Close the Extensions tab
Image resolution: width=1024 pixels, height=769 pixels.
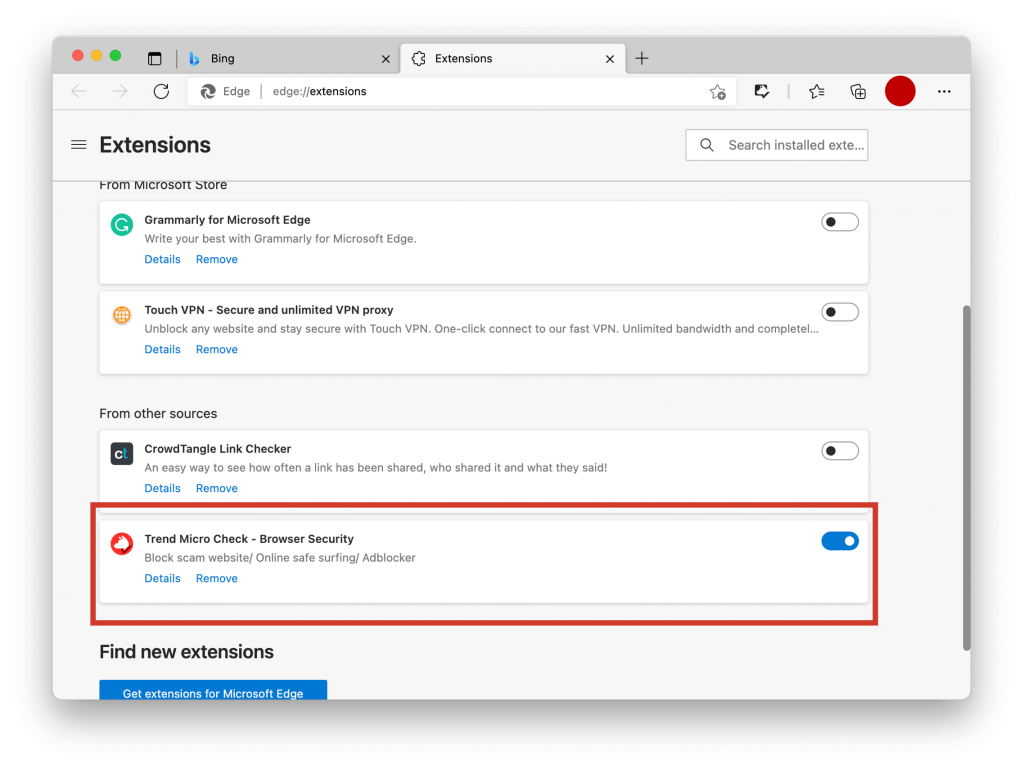(610, 59)
